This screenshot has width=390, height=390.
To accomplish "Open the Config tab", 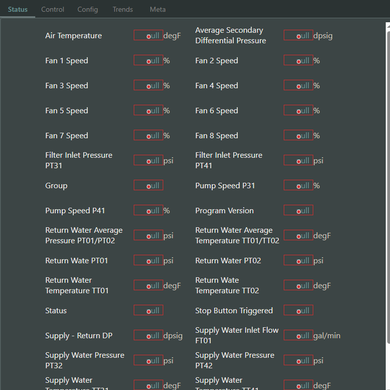I will 88,9.
